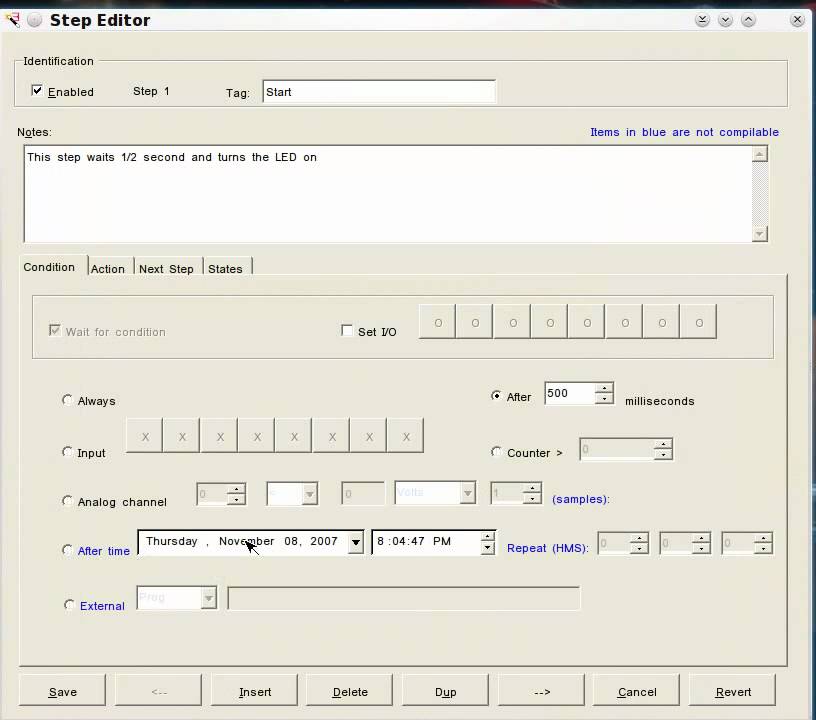Screen dimensions: 816x720
Task: Click the app icon in title bar
Action: point(12,20)
